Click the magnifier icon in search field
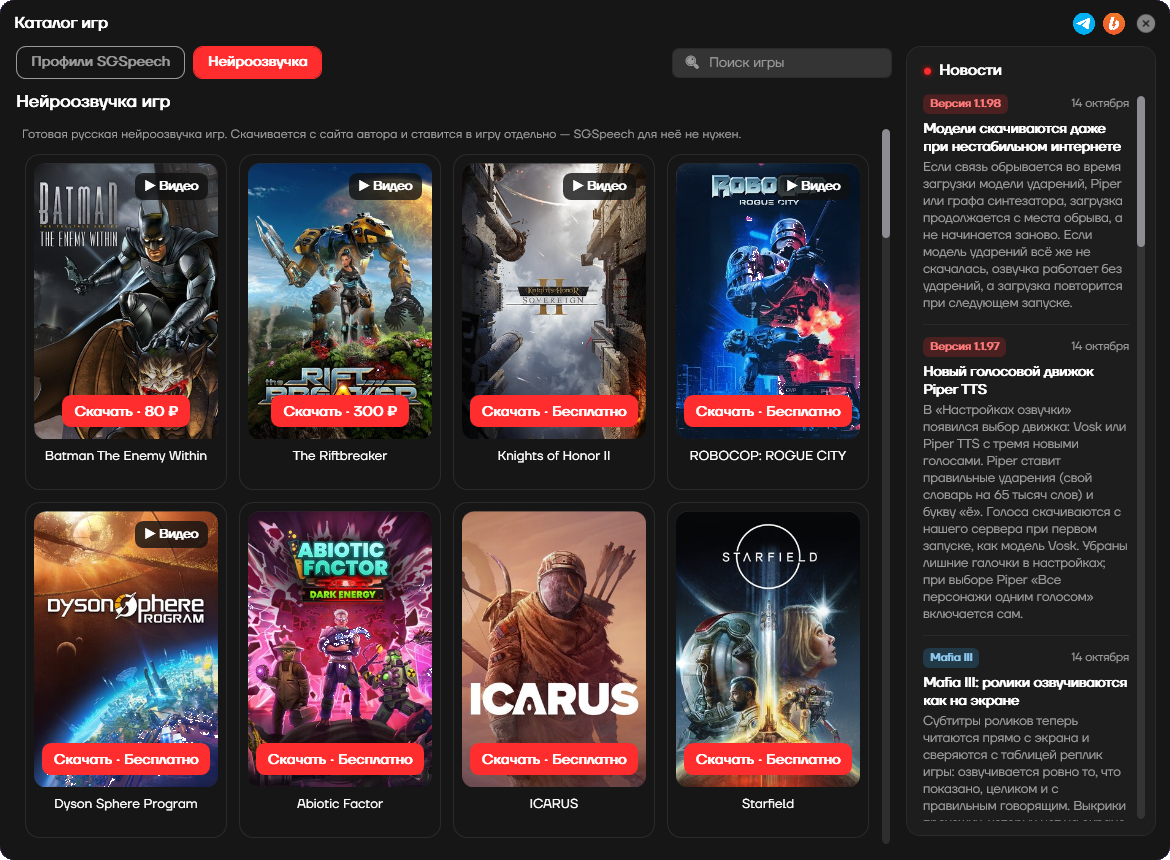This screenshot has height=860, width=1170. (x=692, y=63)
